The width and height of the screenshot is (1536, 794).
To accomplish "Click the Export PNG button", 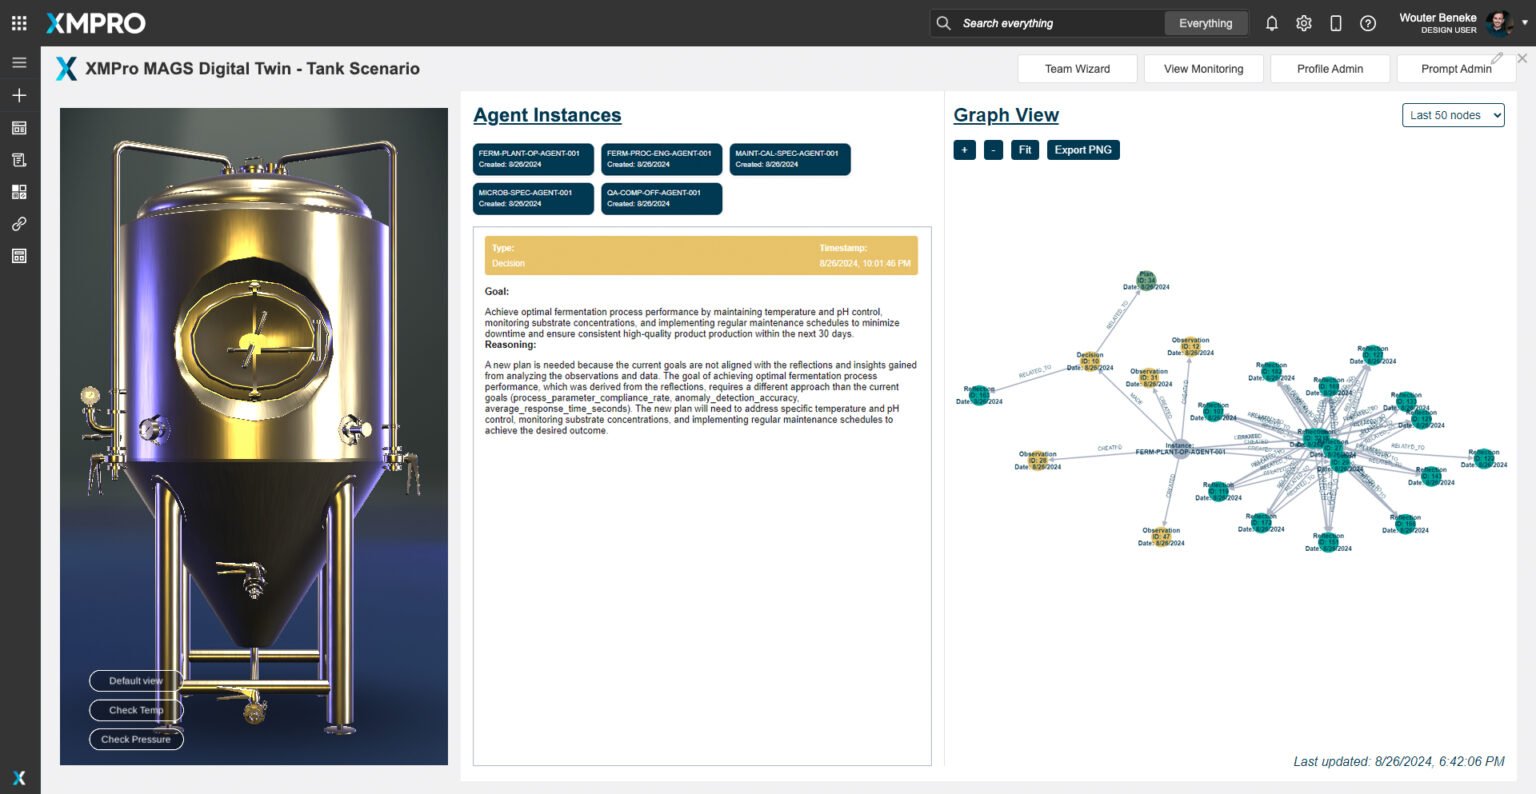I will [1083, 150].
